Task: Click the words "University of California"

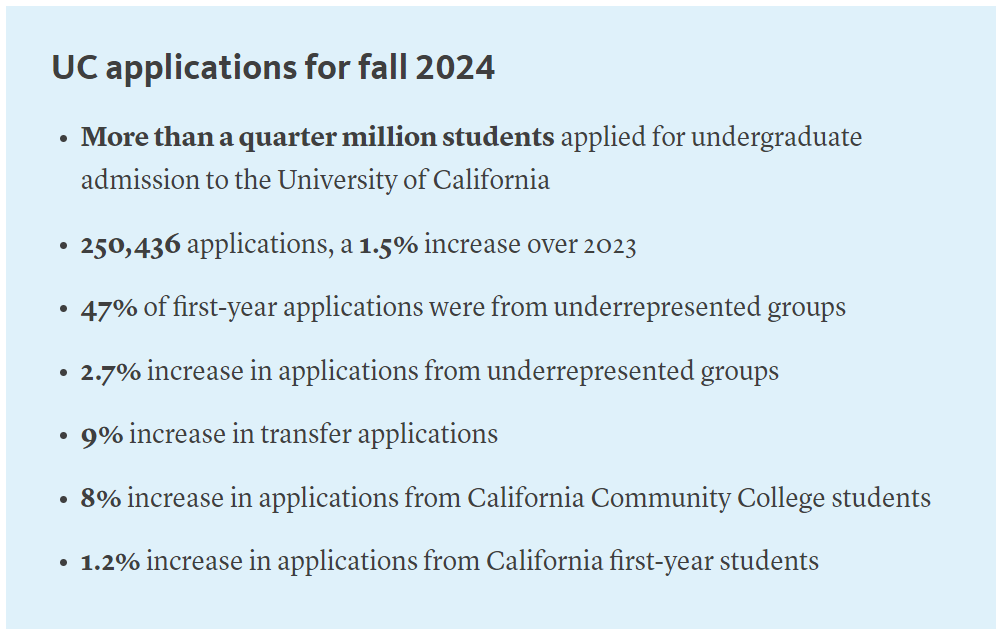Action: click(x=413, y=180)
